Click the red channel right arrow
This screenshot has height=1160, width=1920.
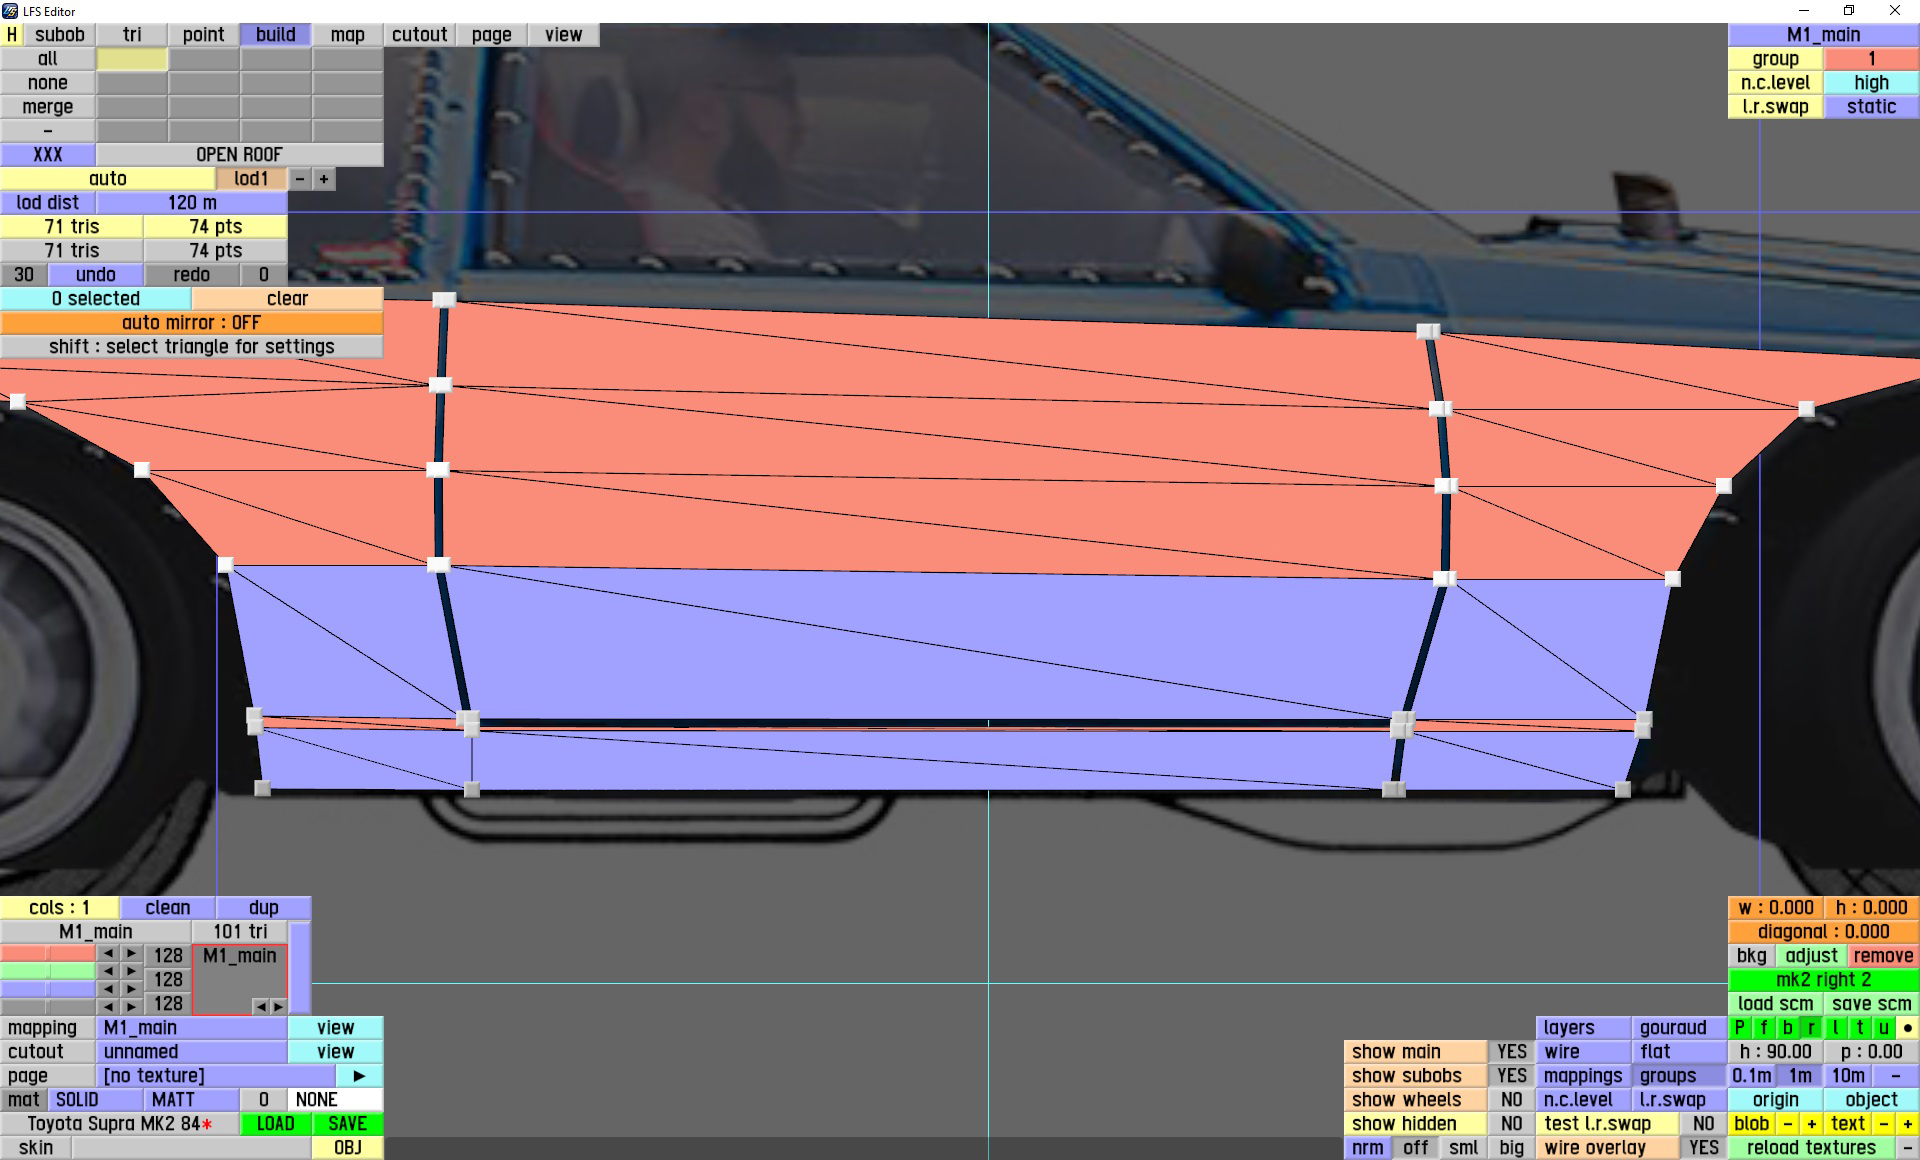[x=132, y=954]
